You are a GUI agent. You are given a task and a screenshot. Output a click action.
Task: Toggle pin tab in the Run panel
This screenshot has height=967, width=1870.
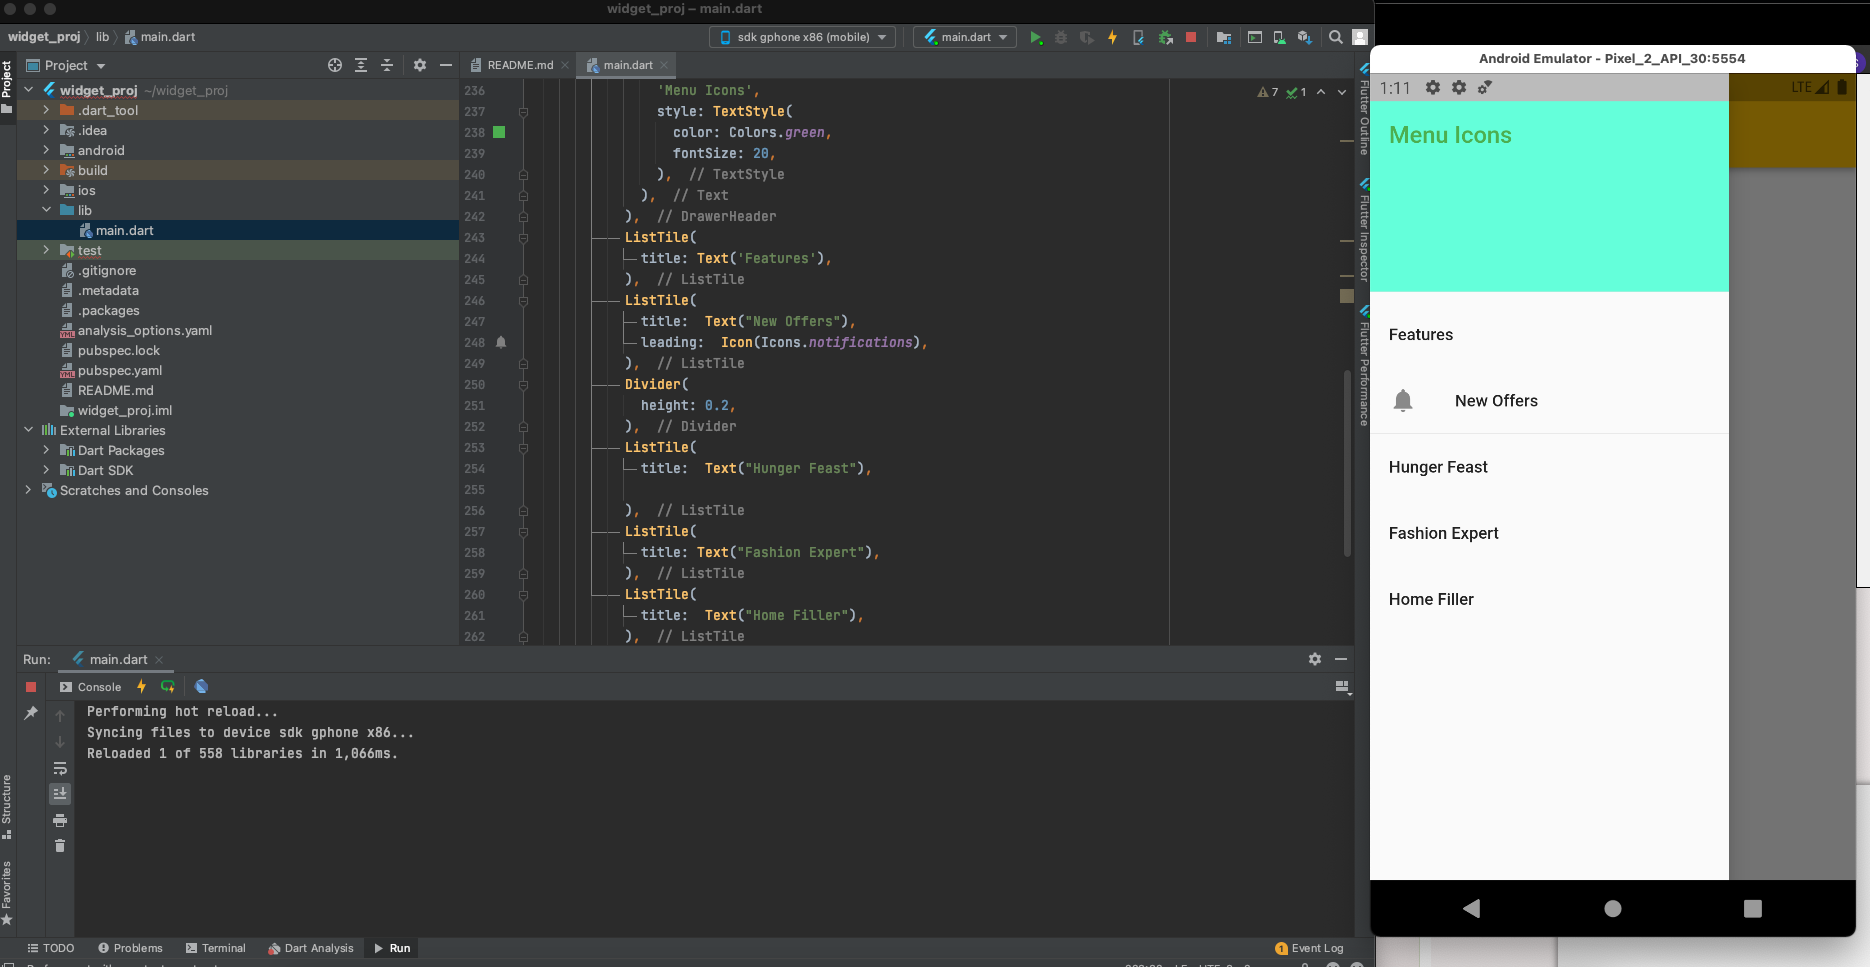(x=31, y=713)
